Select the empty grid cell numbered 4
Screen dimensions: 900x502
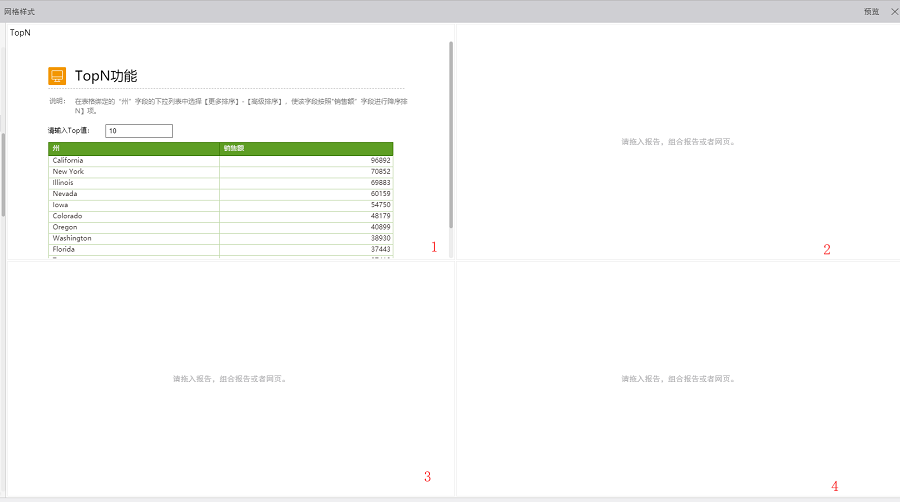pyautogui.click(x=678, y=379)
